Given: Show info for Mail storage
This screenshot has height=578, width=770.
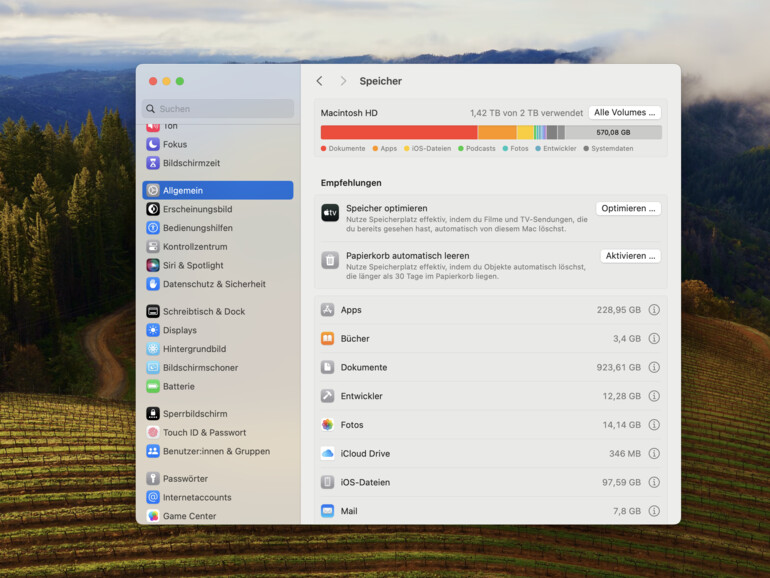Looking at the screenshot, I should 654,511.
